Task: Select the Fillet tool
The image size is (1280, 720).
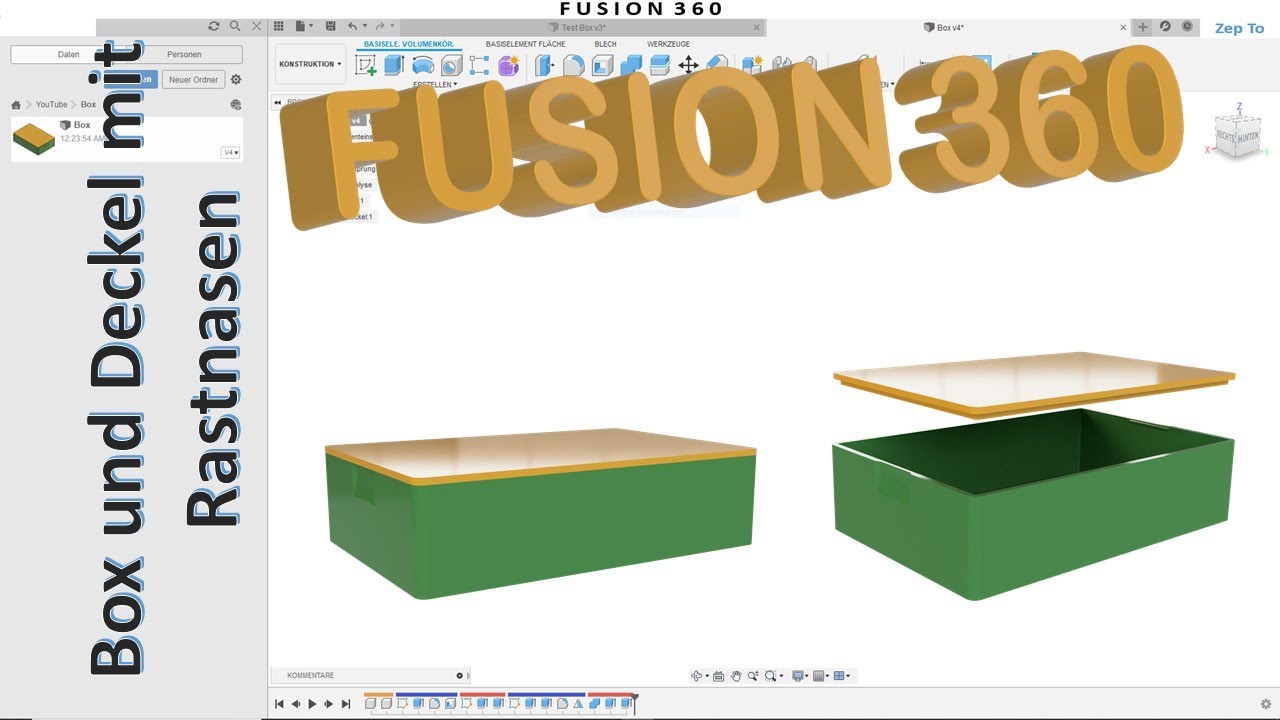Action: (573, 66)
